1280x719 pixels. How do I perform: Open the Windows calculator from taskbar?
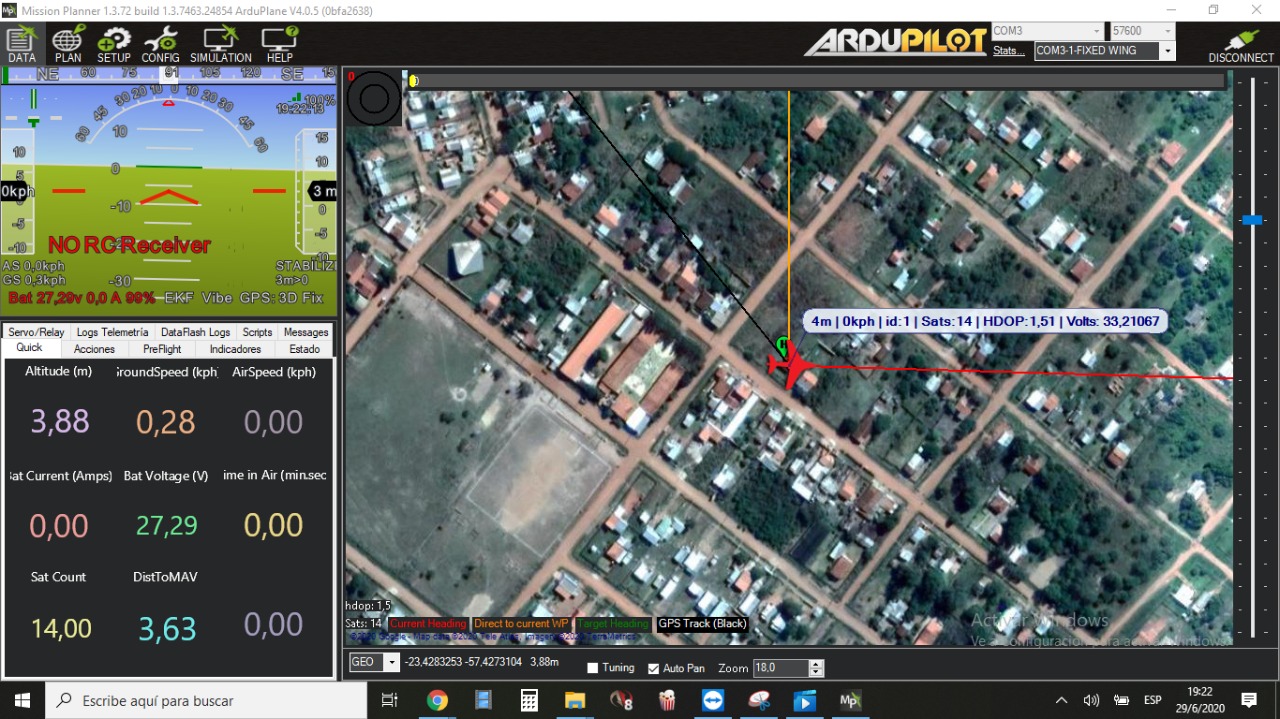click(x=529, y=700)
